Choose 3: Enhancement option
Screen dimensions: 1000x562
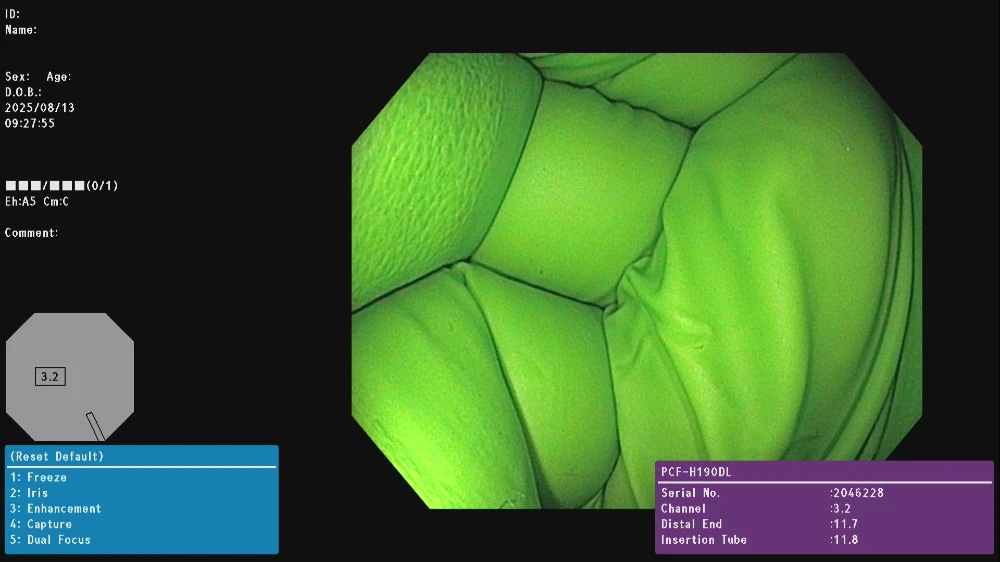55,509
